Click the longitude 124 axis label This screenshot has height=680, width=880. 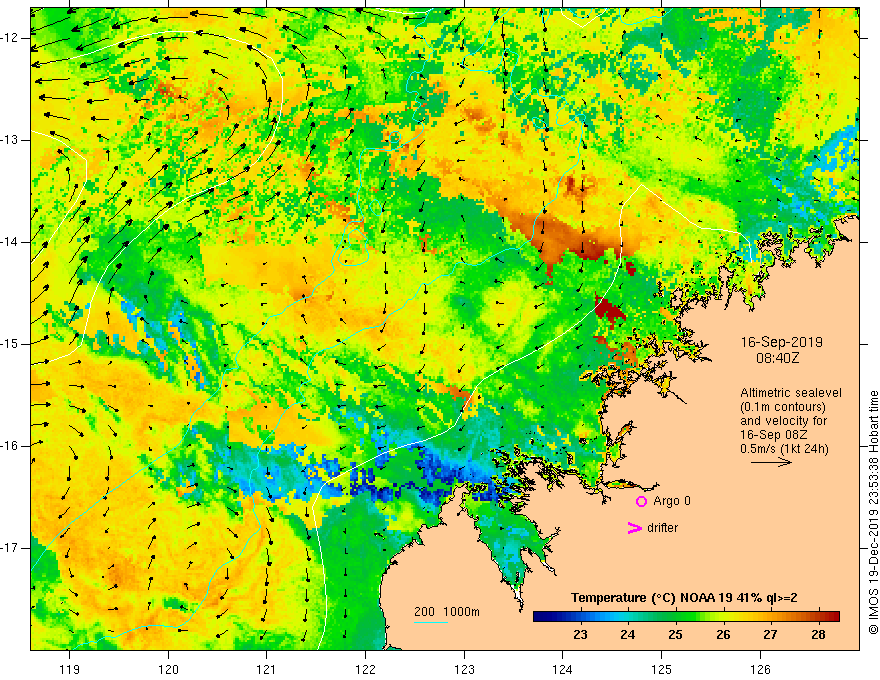563,669
